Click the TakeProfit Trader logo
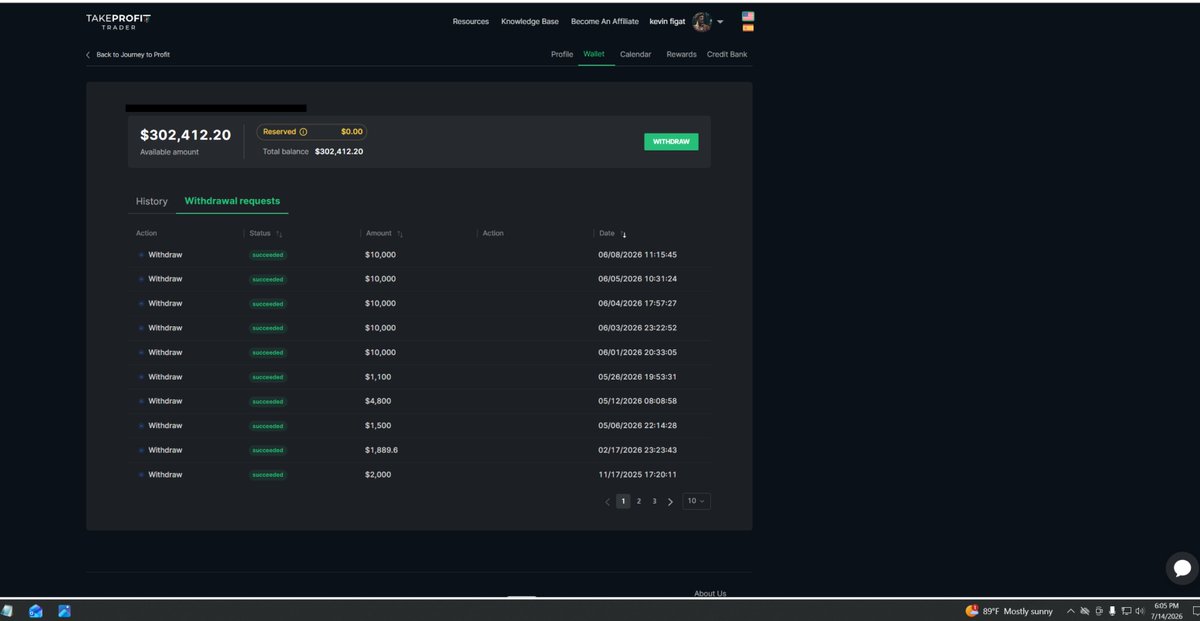This screenshot has width=1200, height=621. point(118,21)
